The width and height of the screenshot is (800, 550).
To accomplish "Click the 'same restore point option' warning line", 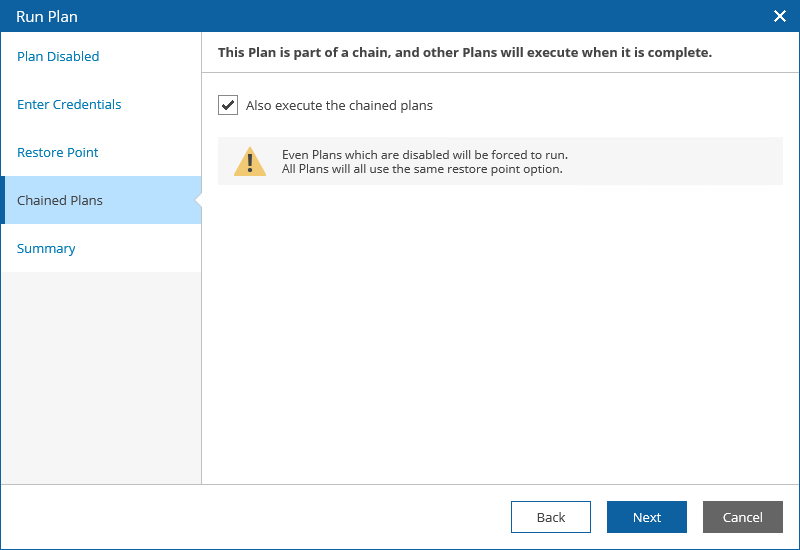I will (422, 169).
